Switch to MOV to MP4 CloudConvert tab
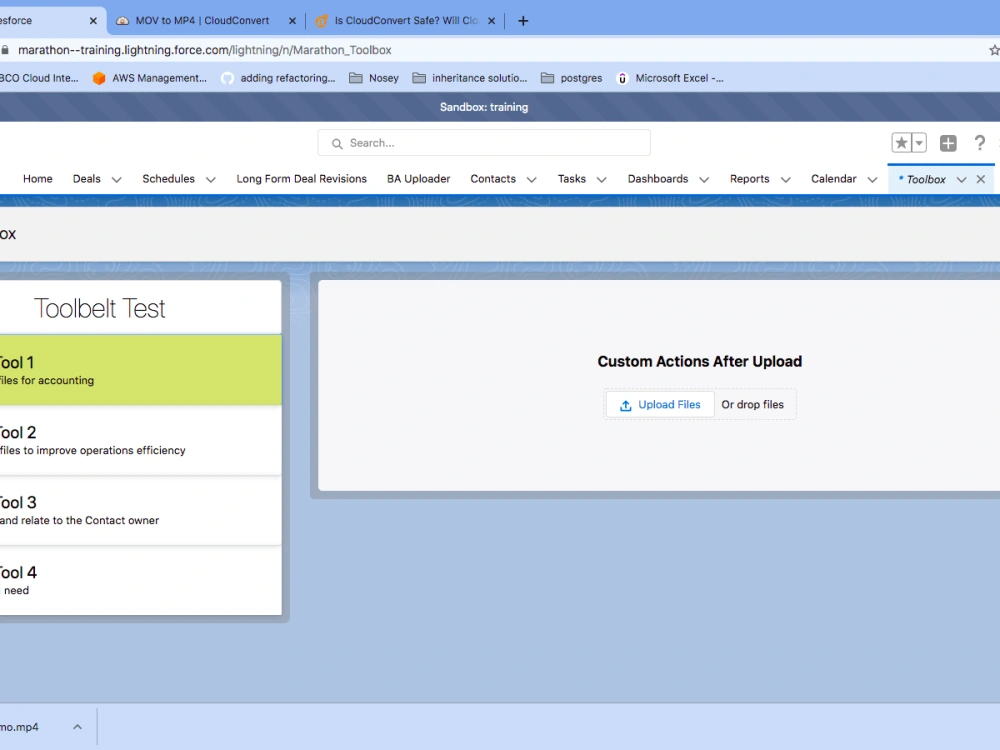Viewport: 1000px width, 750px height. 202,20
